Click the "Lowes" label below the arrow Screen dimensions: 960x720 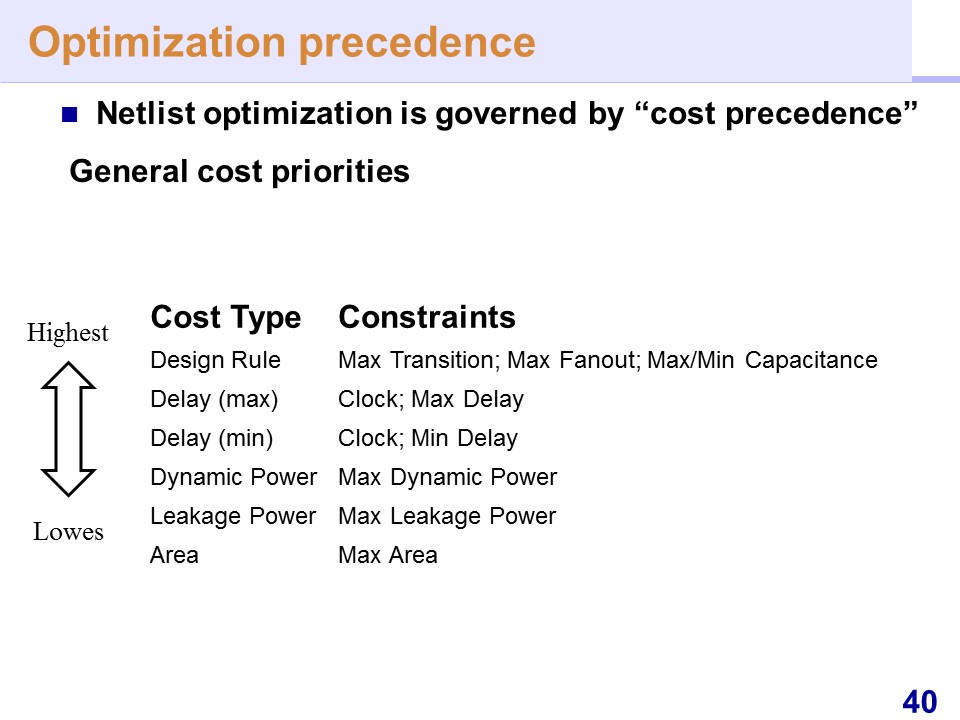68,532
